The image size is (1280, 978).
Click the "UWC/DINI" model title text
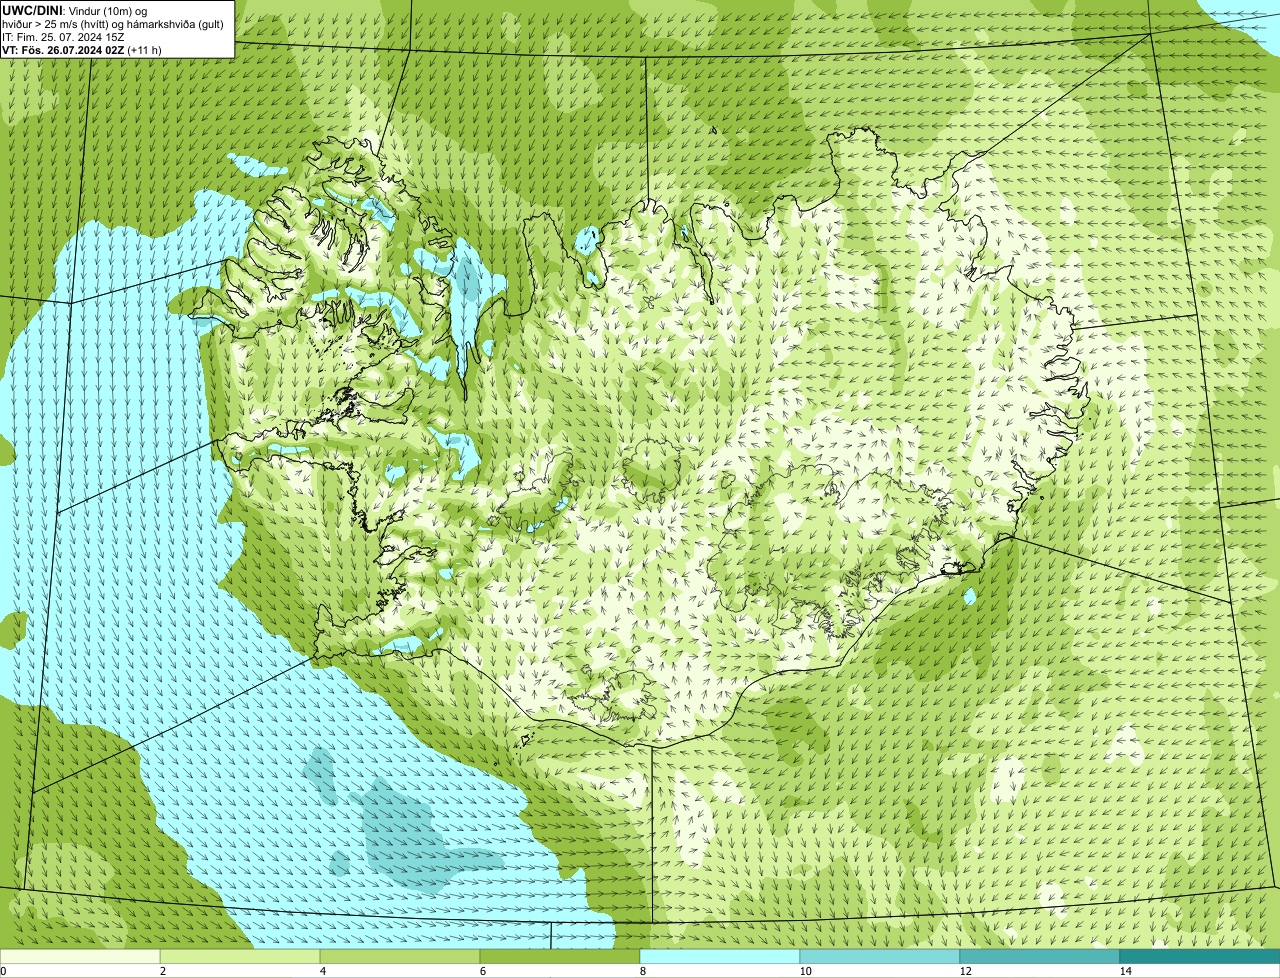click(x=33, y=9)
